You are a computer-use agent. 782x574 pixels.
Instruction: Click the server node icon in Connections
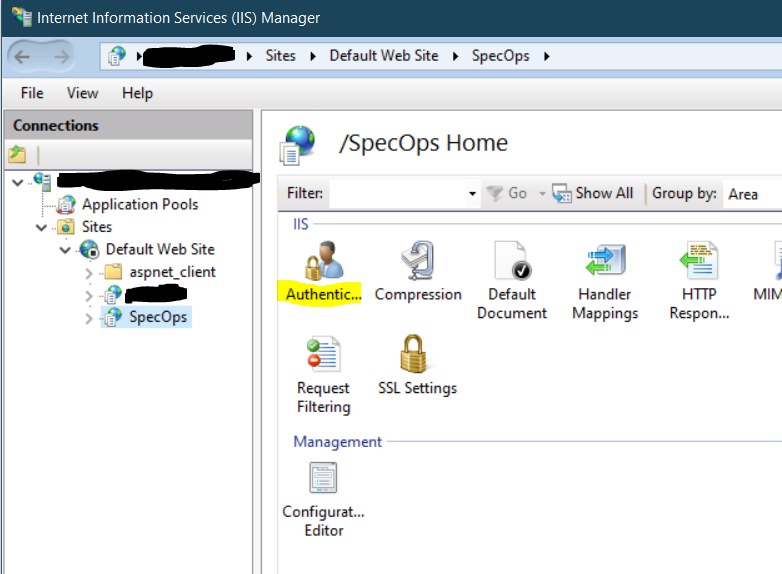click(x=42, y=182)
